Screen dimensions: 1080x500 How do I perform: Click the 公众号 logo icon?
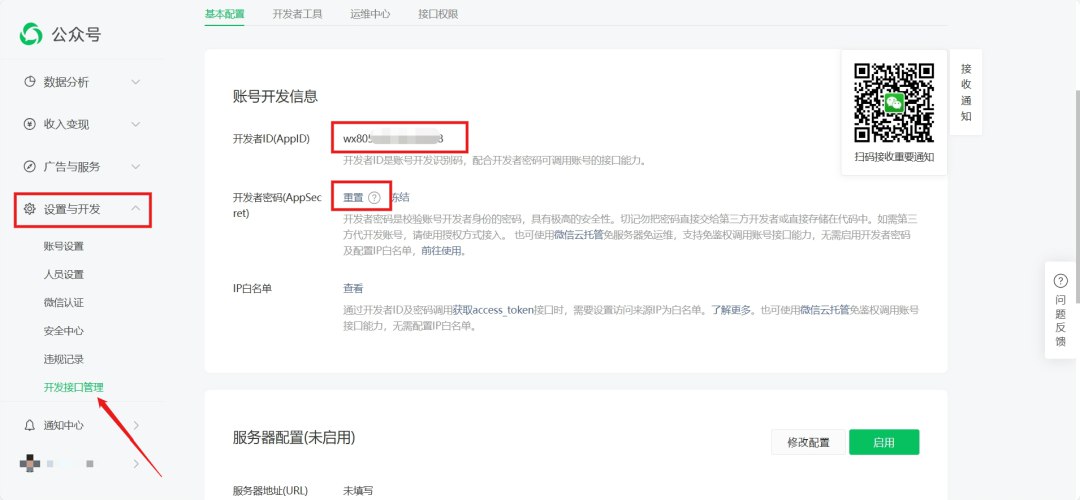click(x=31, y=33)
